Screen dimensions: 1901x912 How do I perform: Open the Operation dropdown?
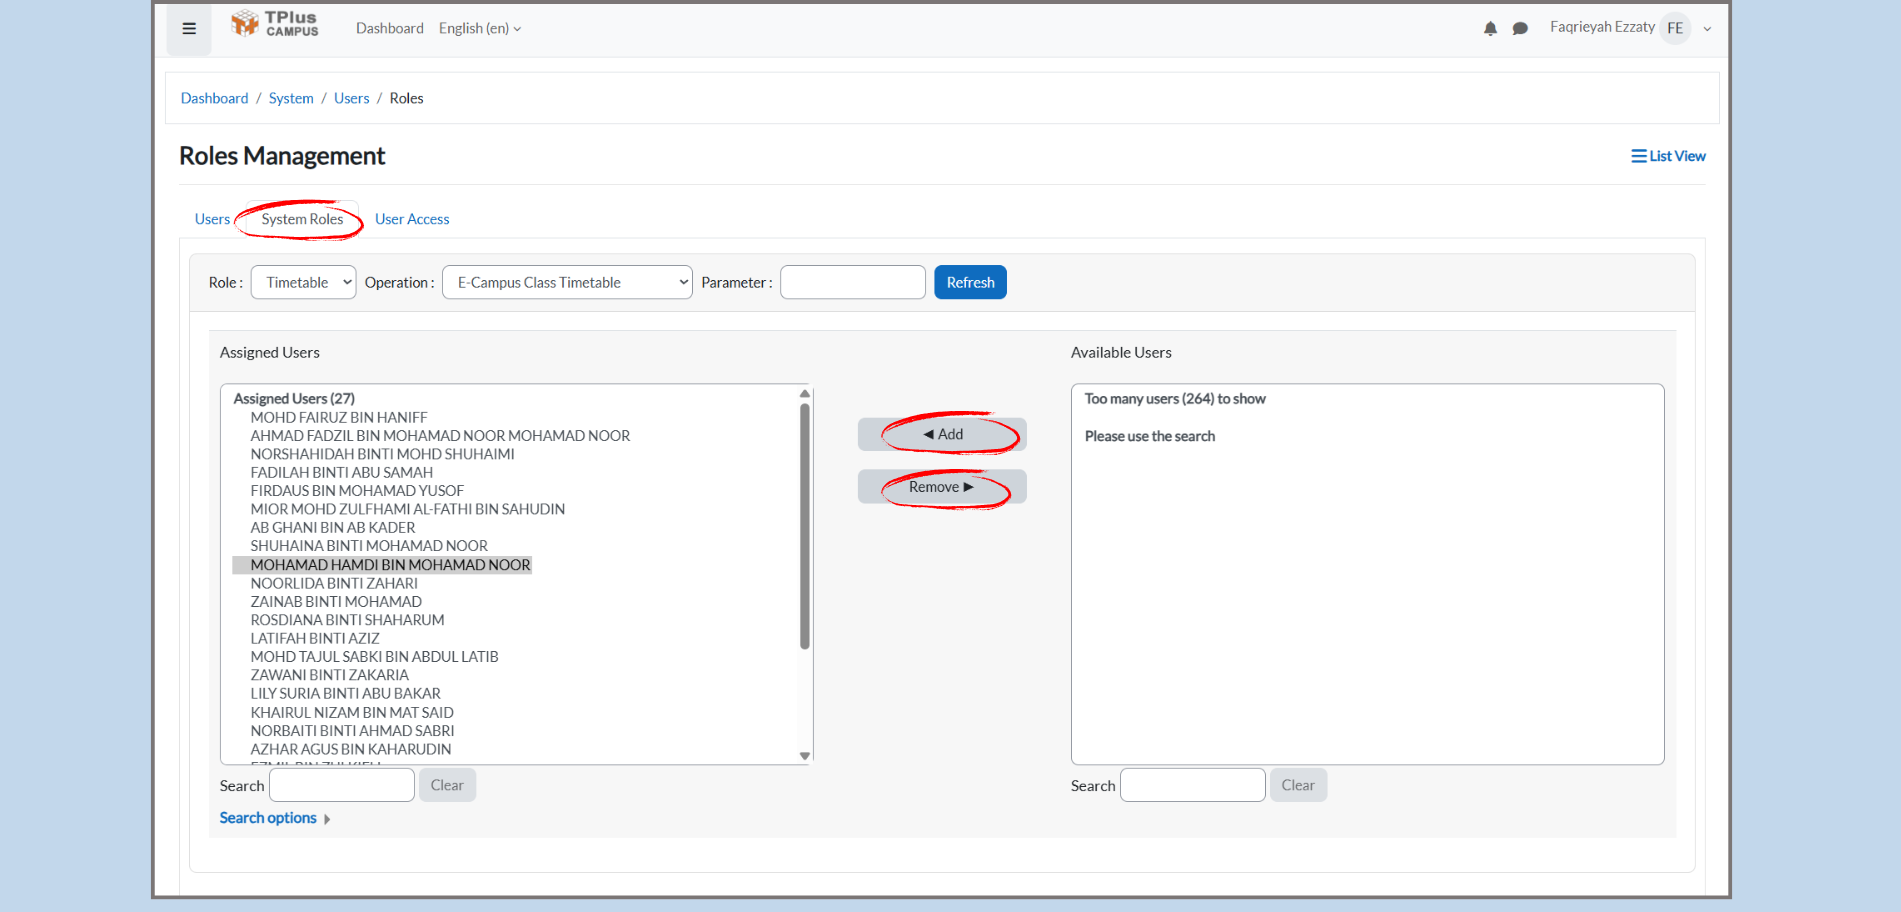pyautogui.click(x=566, y=283)
